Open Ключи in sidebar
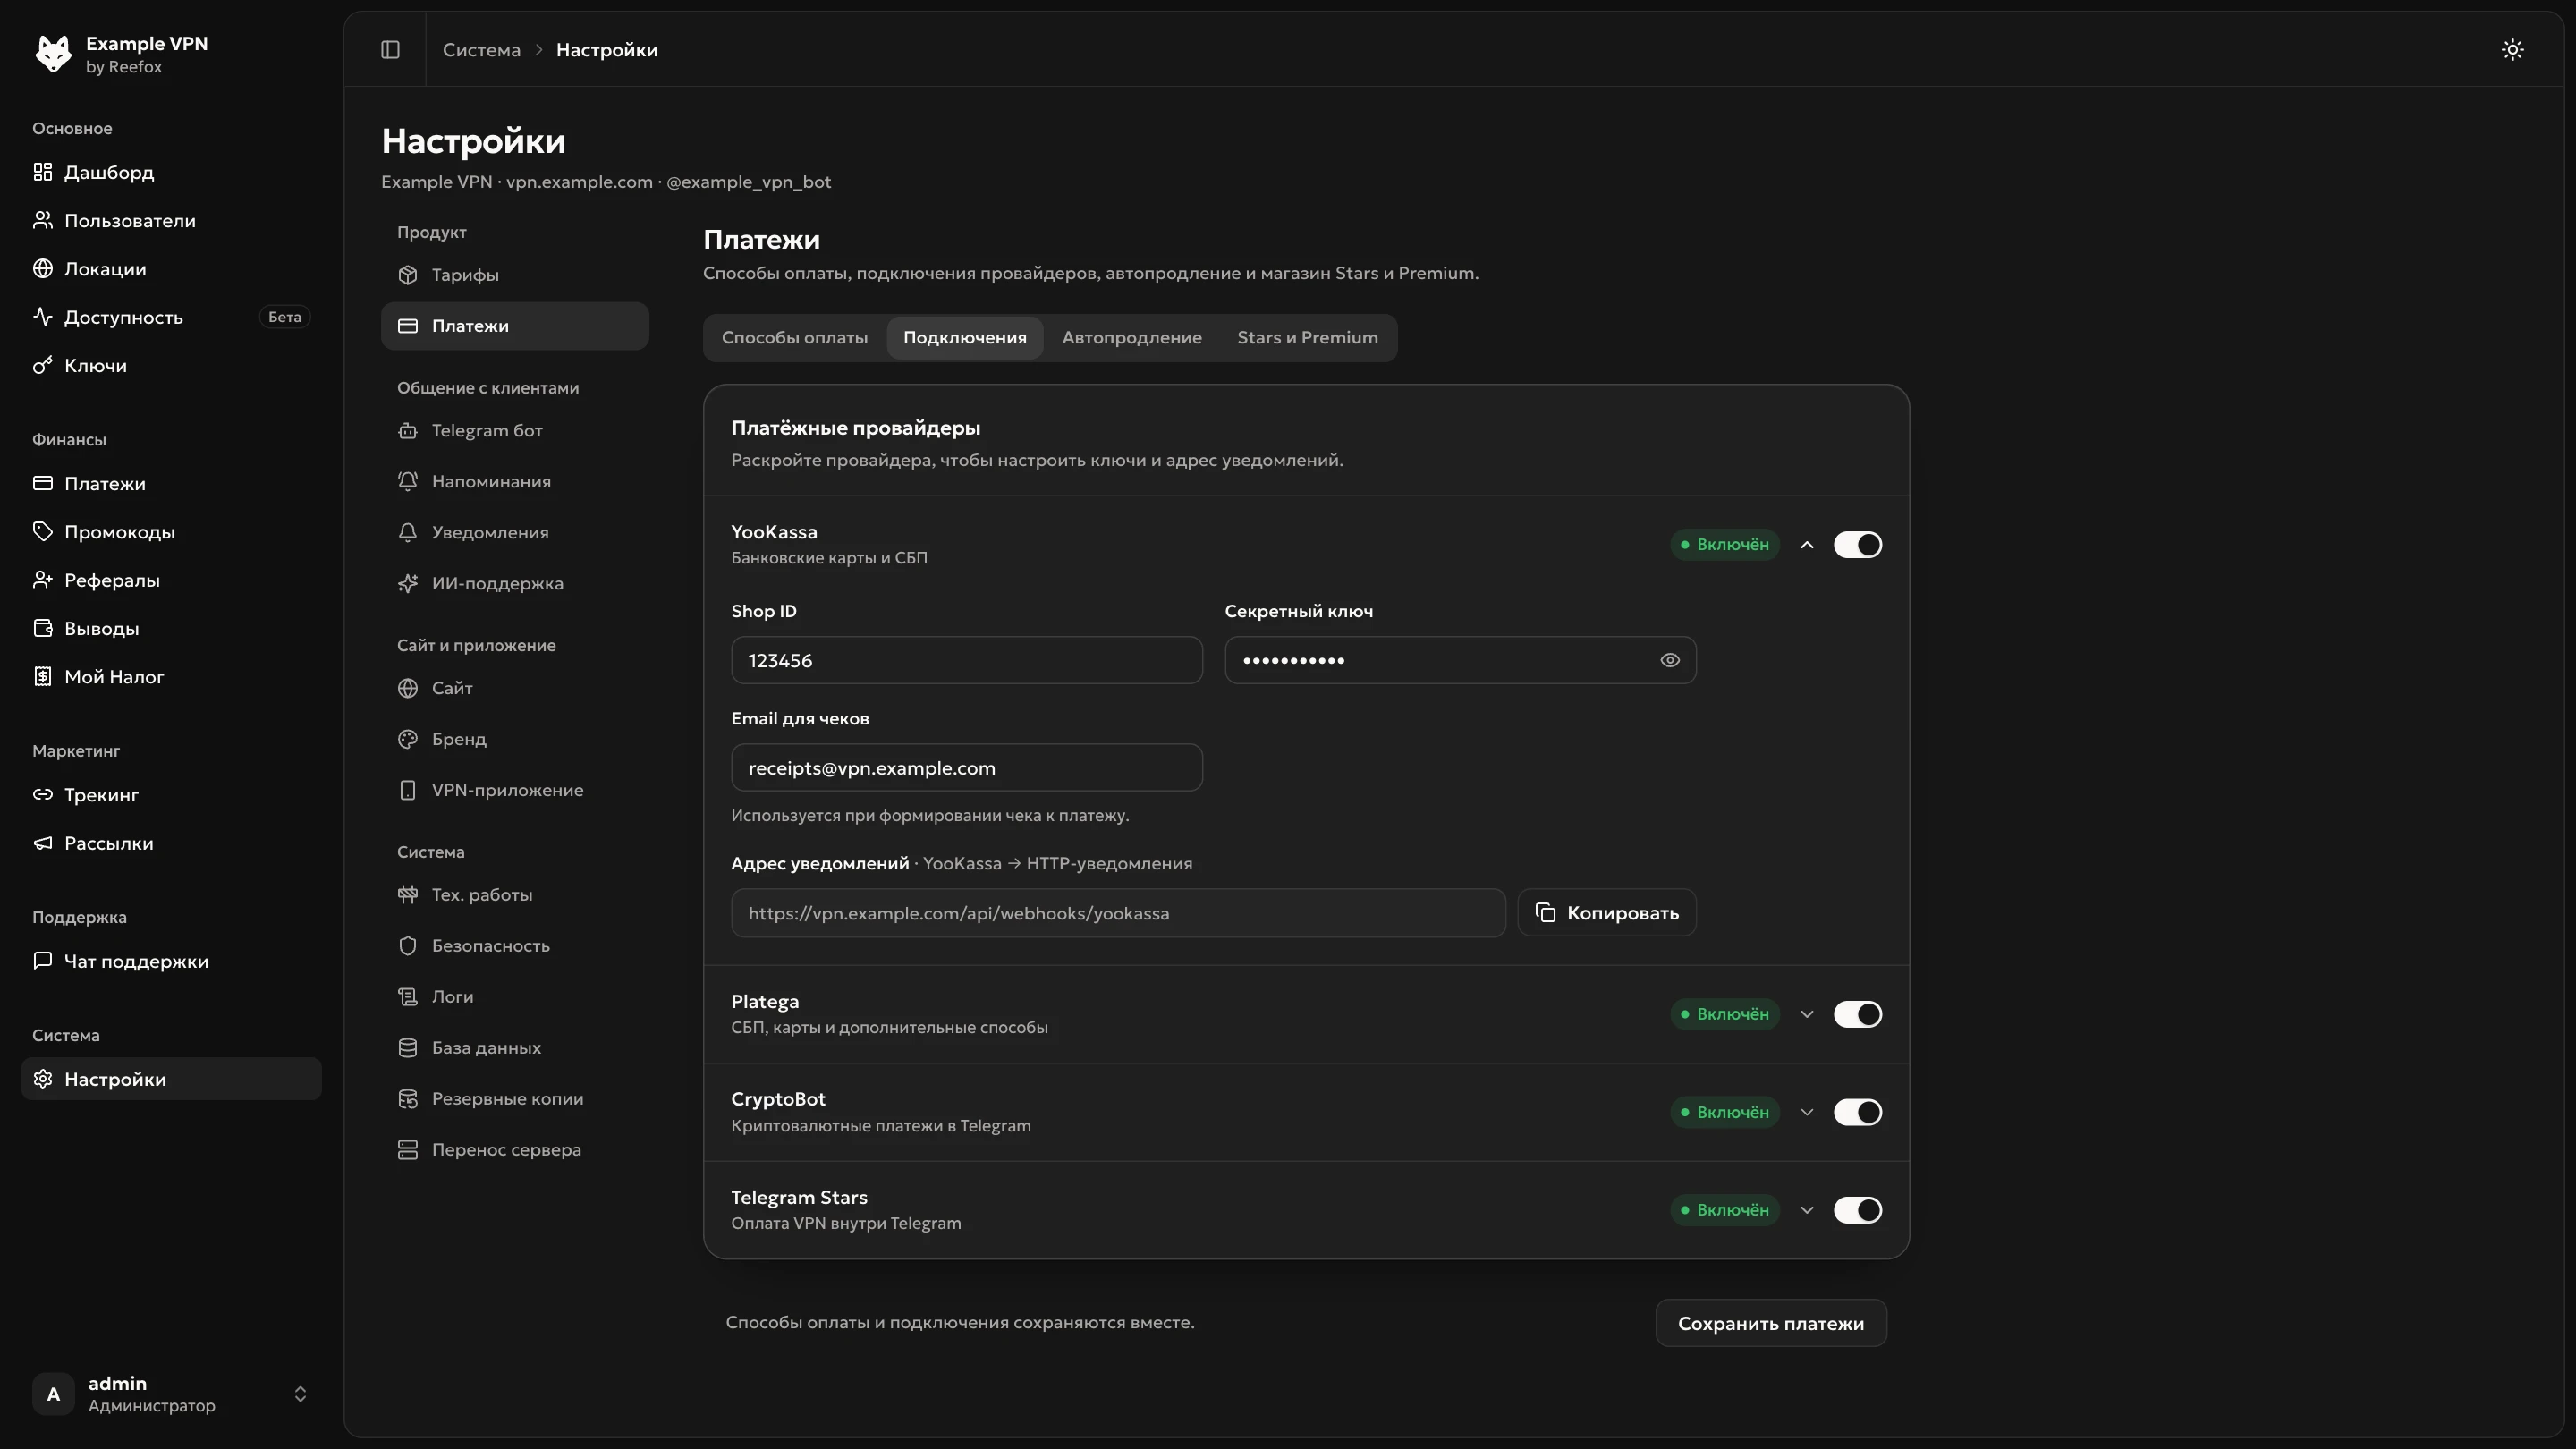 (x=171, y=365)
